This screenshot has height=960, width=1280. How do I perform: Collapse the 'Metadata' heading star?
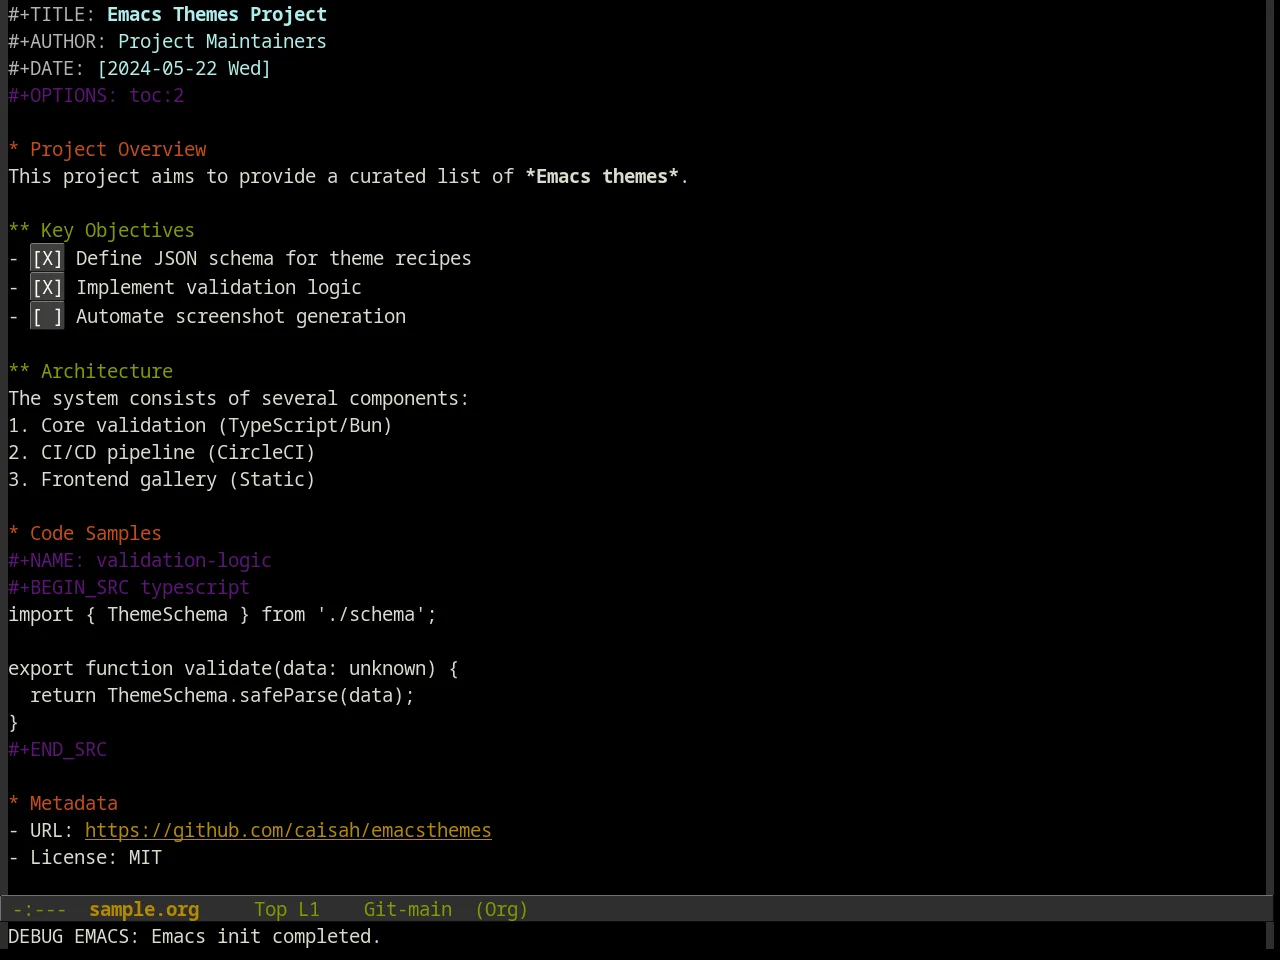point(14,803)
